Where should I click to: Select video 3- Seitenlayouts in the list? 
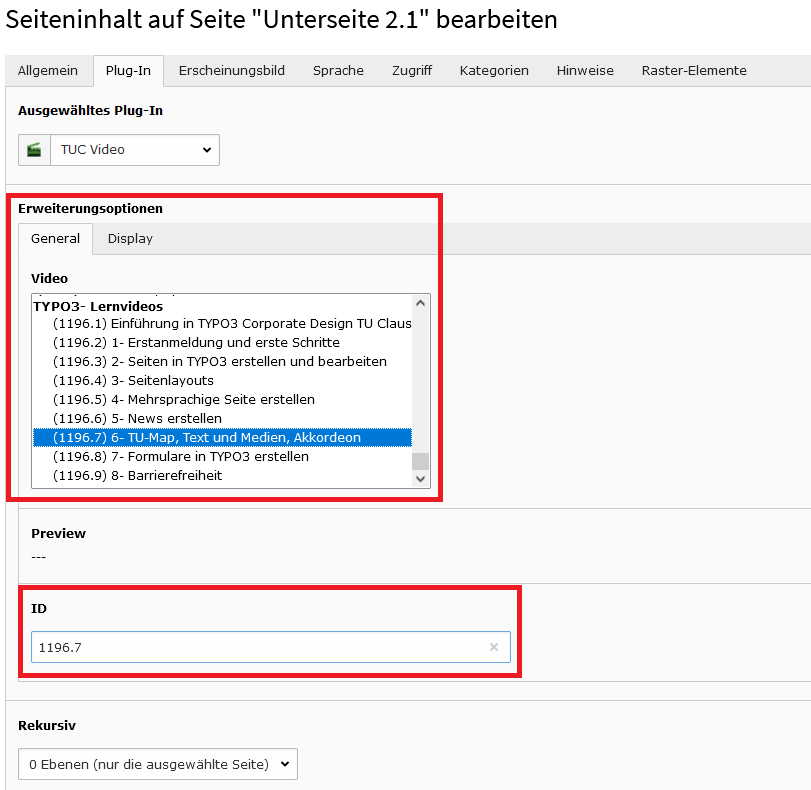(x=133, y=380)
